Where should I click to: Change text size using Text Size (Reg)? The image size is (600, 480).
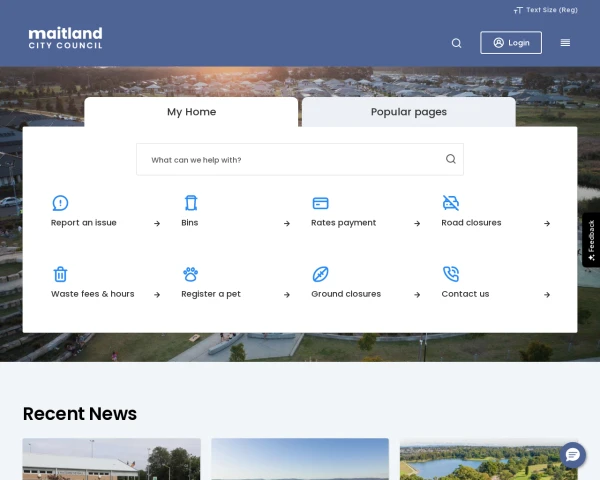(546, 10)
